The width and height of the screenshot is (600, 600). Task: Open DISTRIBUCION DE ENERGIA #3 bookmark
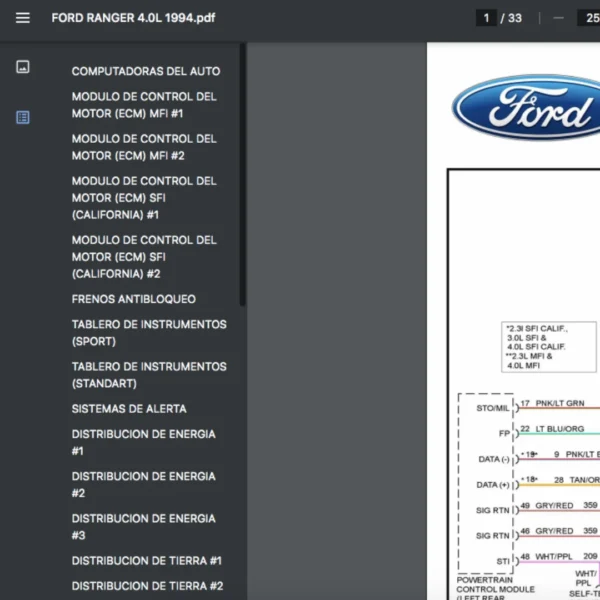pyautogui.click(x=144, y=527)
